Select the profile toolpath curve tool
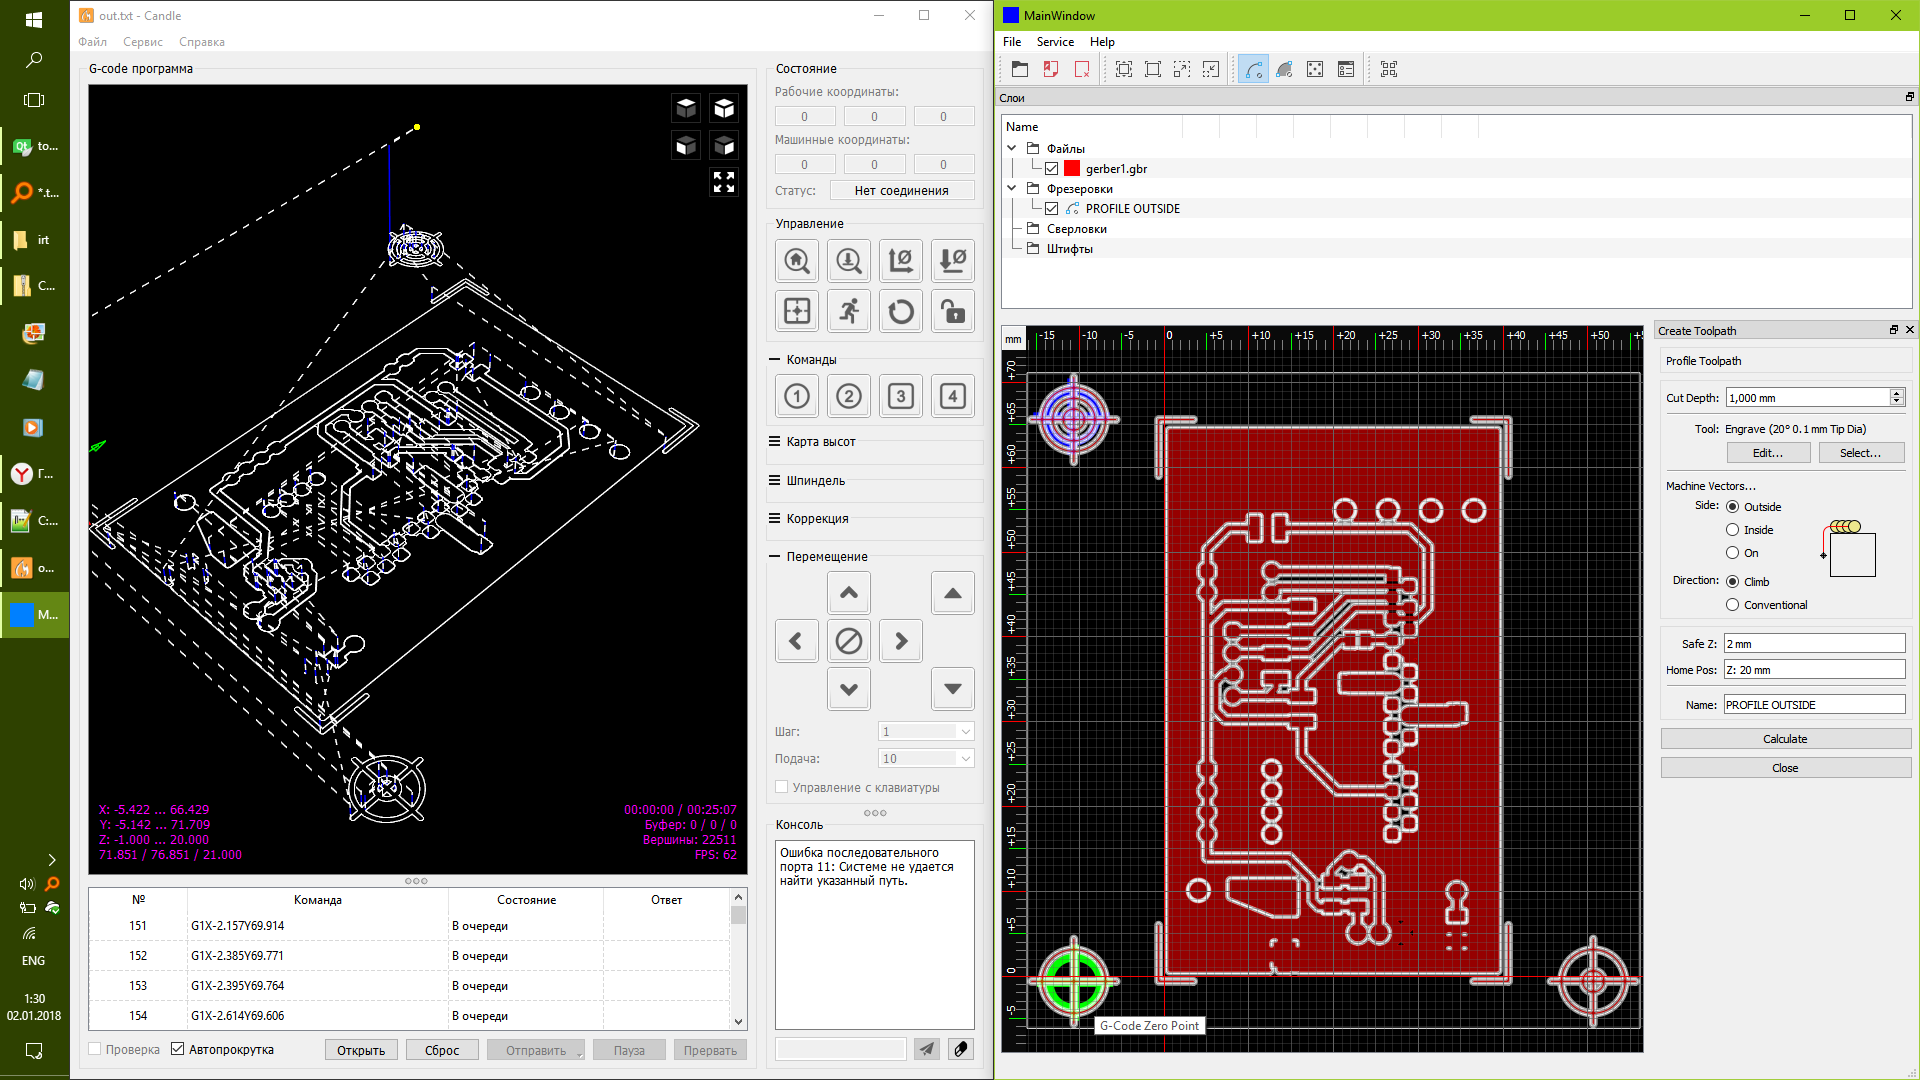Screen dimensions: 1920x1080 coord(1253,69)
